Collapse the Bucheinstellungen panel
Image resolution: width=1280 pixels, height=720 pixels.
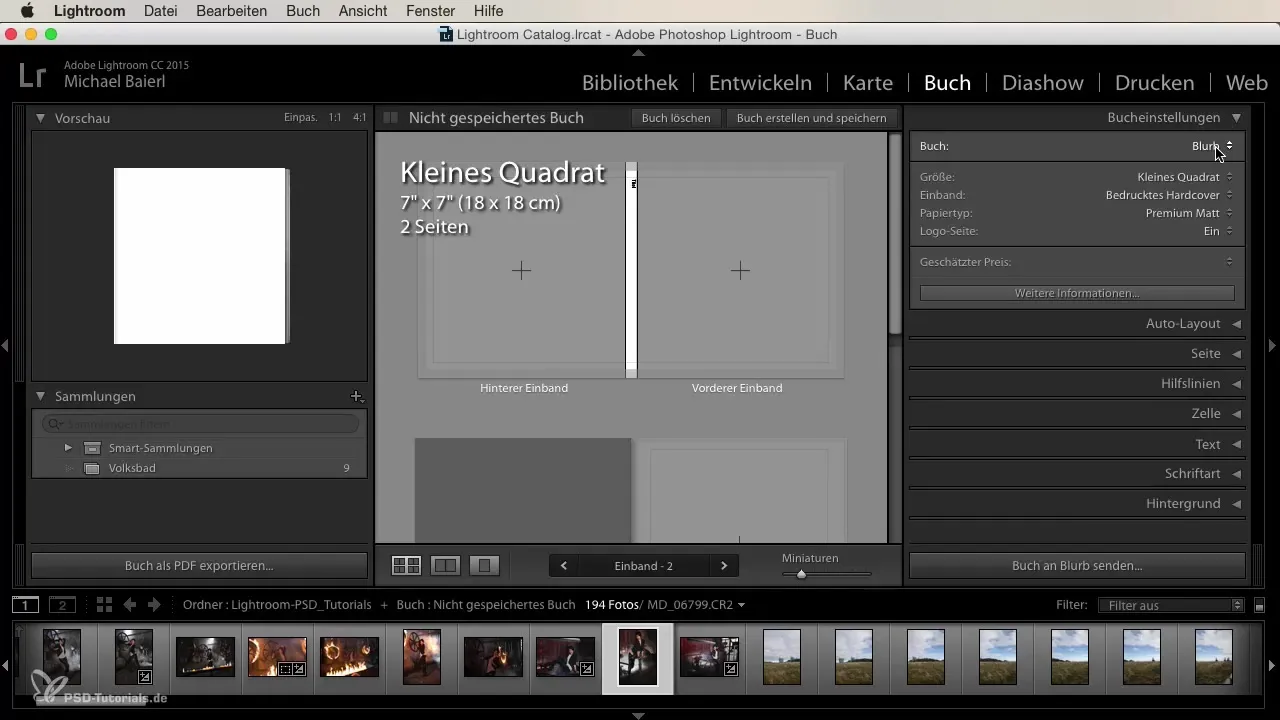1237,118
